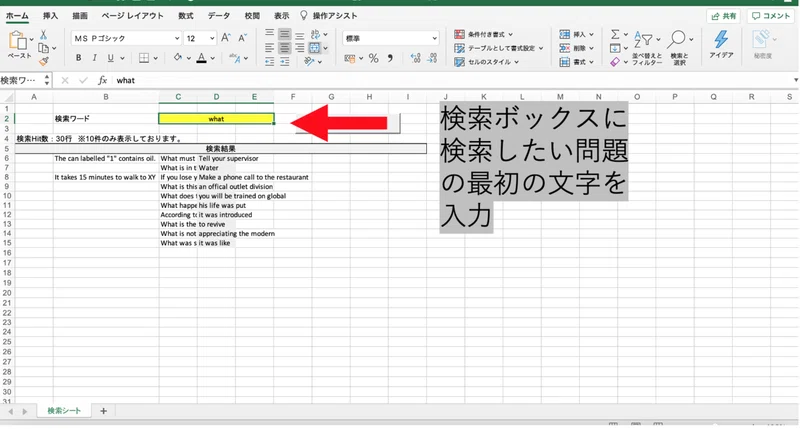Apply comma style number format
Image resolution: width=800 pixels, height=429 pixels.
coord(390,58)
